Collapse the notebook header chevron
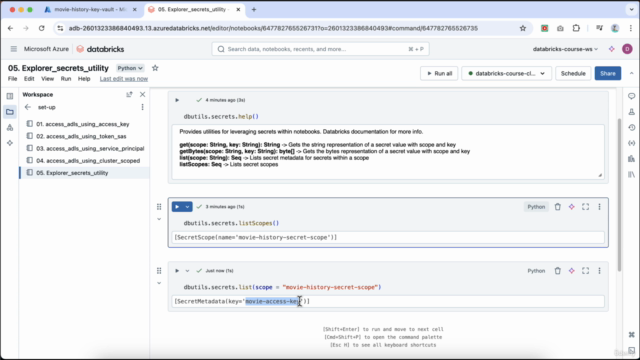The image size is (640, 360). coord(631,73)
